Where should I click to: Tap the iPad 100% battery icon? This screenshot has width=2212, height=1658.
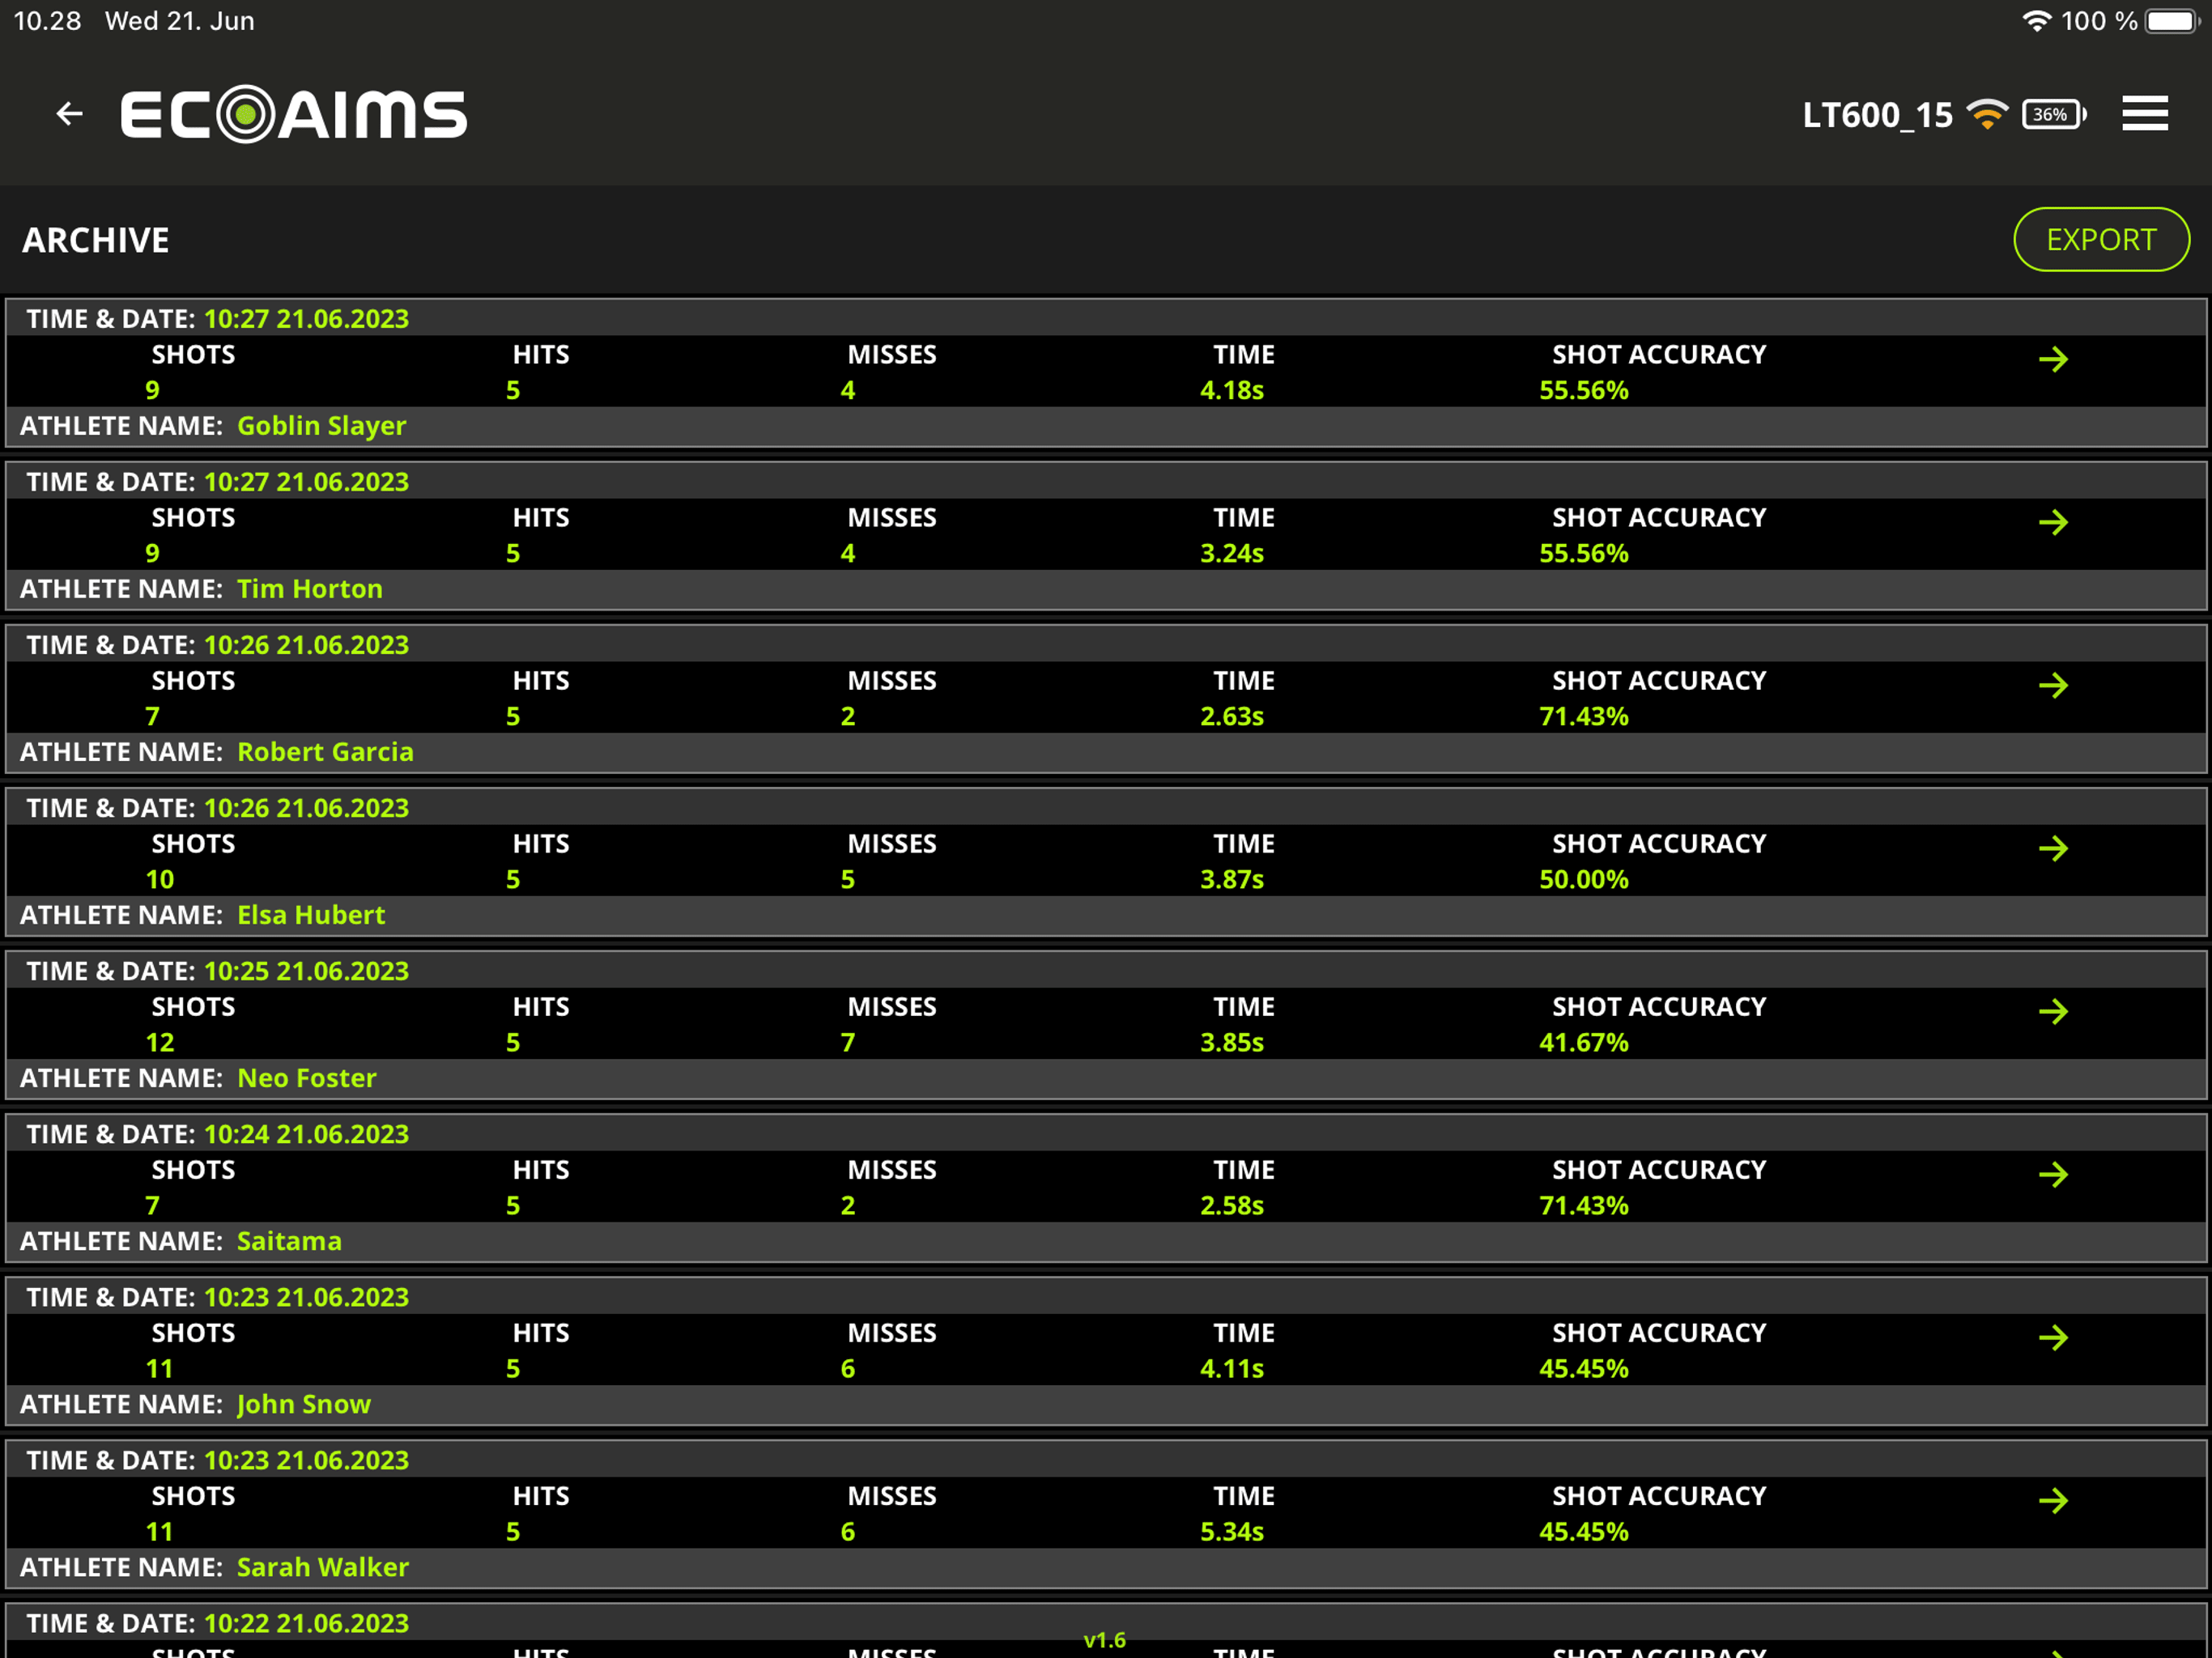[2172, 21]
